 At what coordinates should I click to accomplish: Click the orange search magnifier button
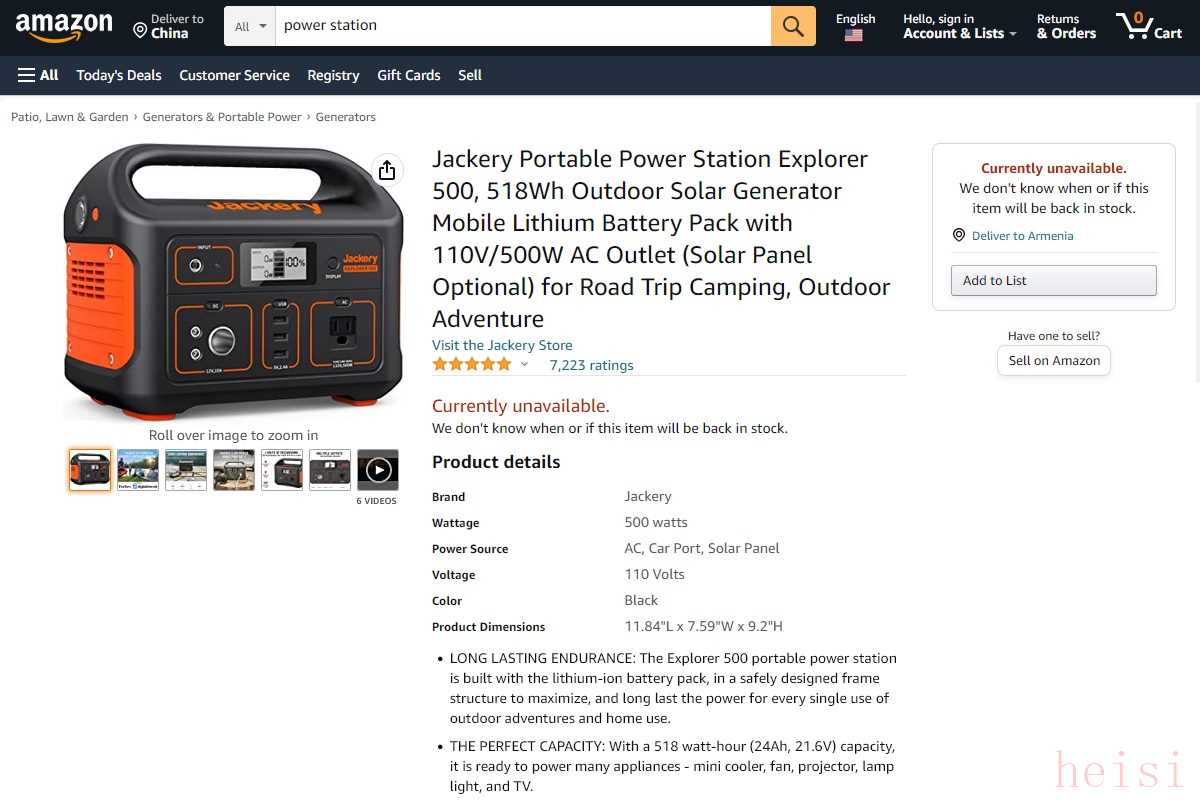[x=793, y=26]
